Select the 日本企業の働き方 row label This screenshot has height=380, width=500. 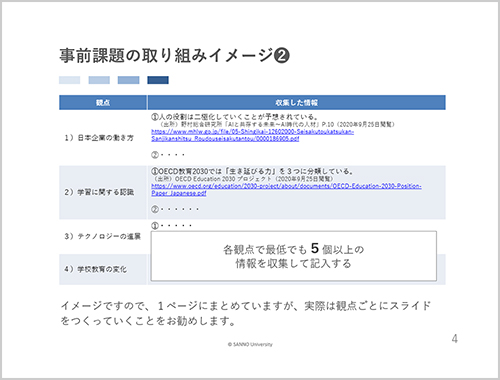(x=99, y=138)
